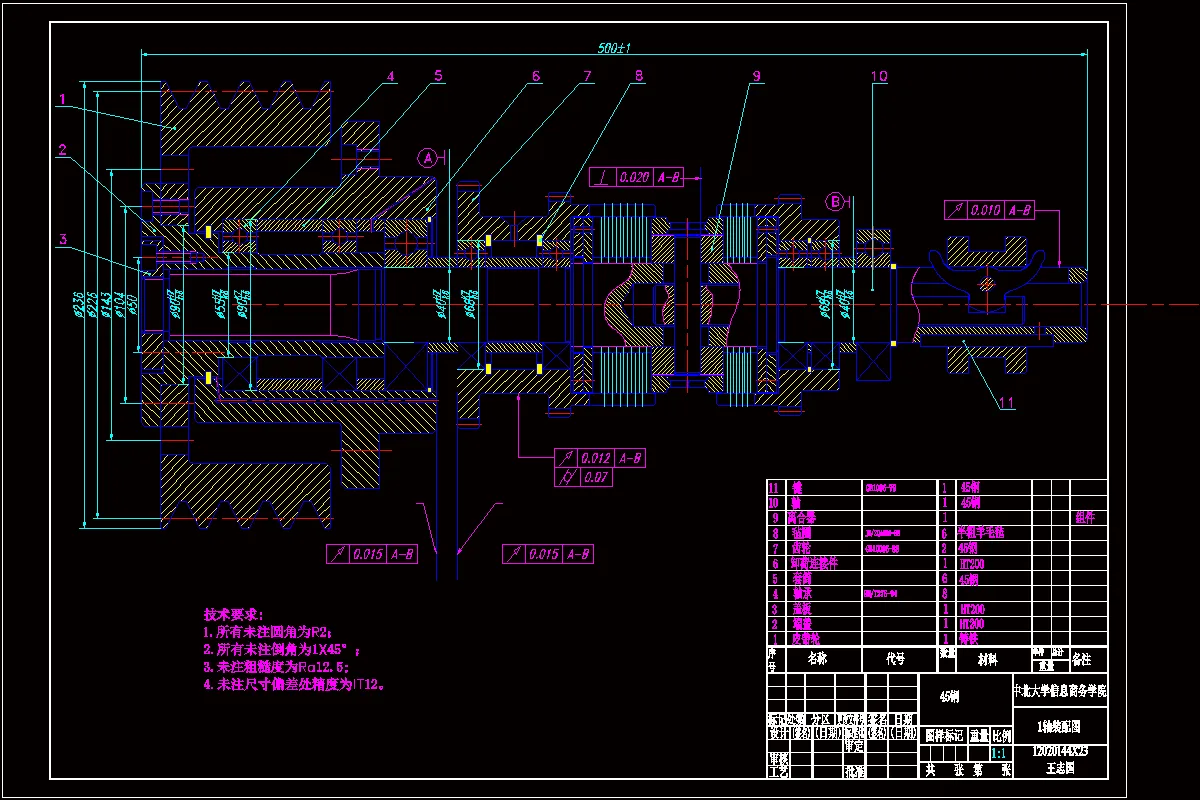This screenshot has height=800, width=1200.
Task: Pick the cylindricity tolerance frame 0.07
Action: tap(582, 477)
